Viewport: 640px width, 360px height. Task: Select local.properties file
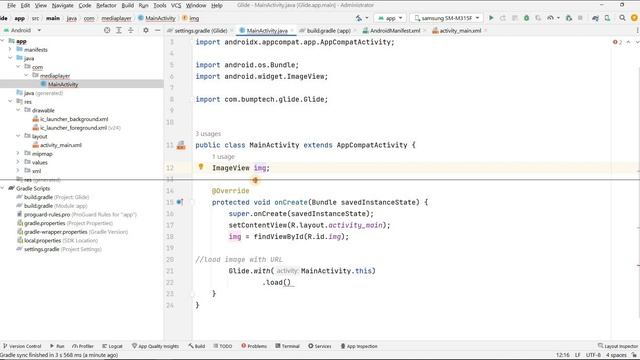tap(42, 240)
